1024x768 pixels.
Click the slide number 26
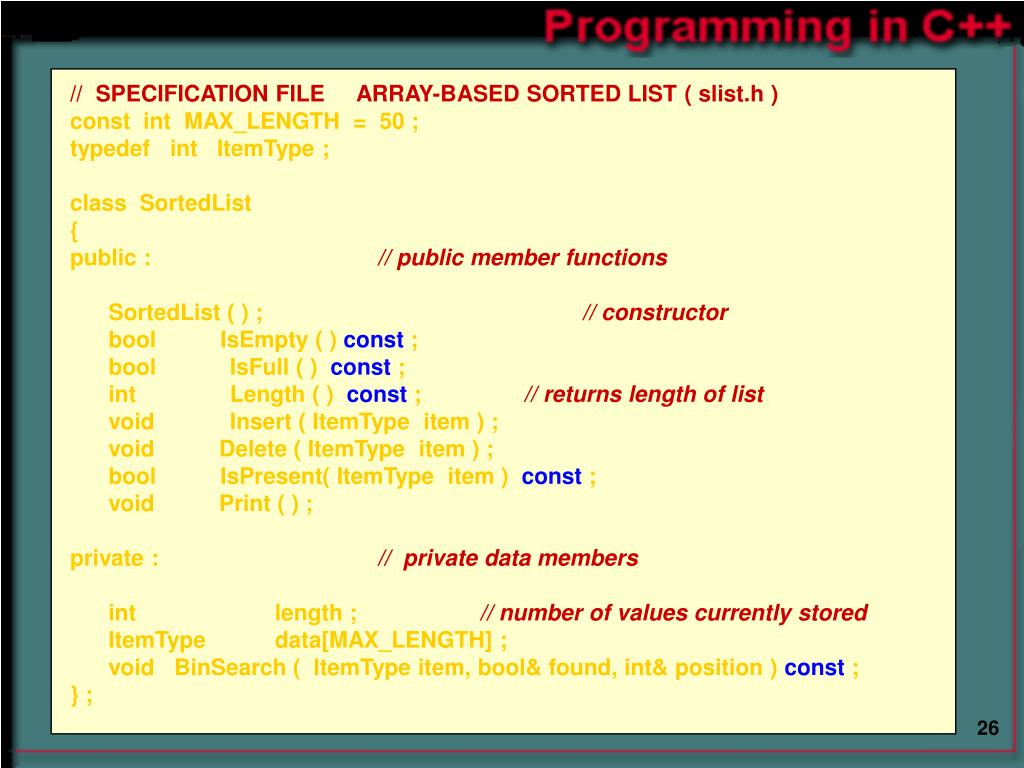tap(987, 728)
